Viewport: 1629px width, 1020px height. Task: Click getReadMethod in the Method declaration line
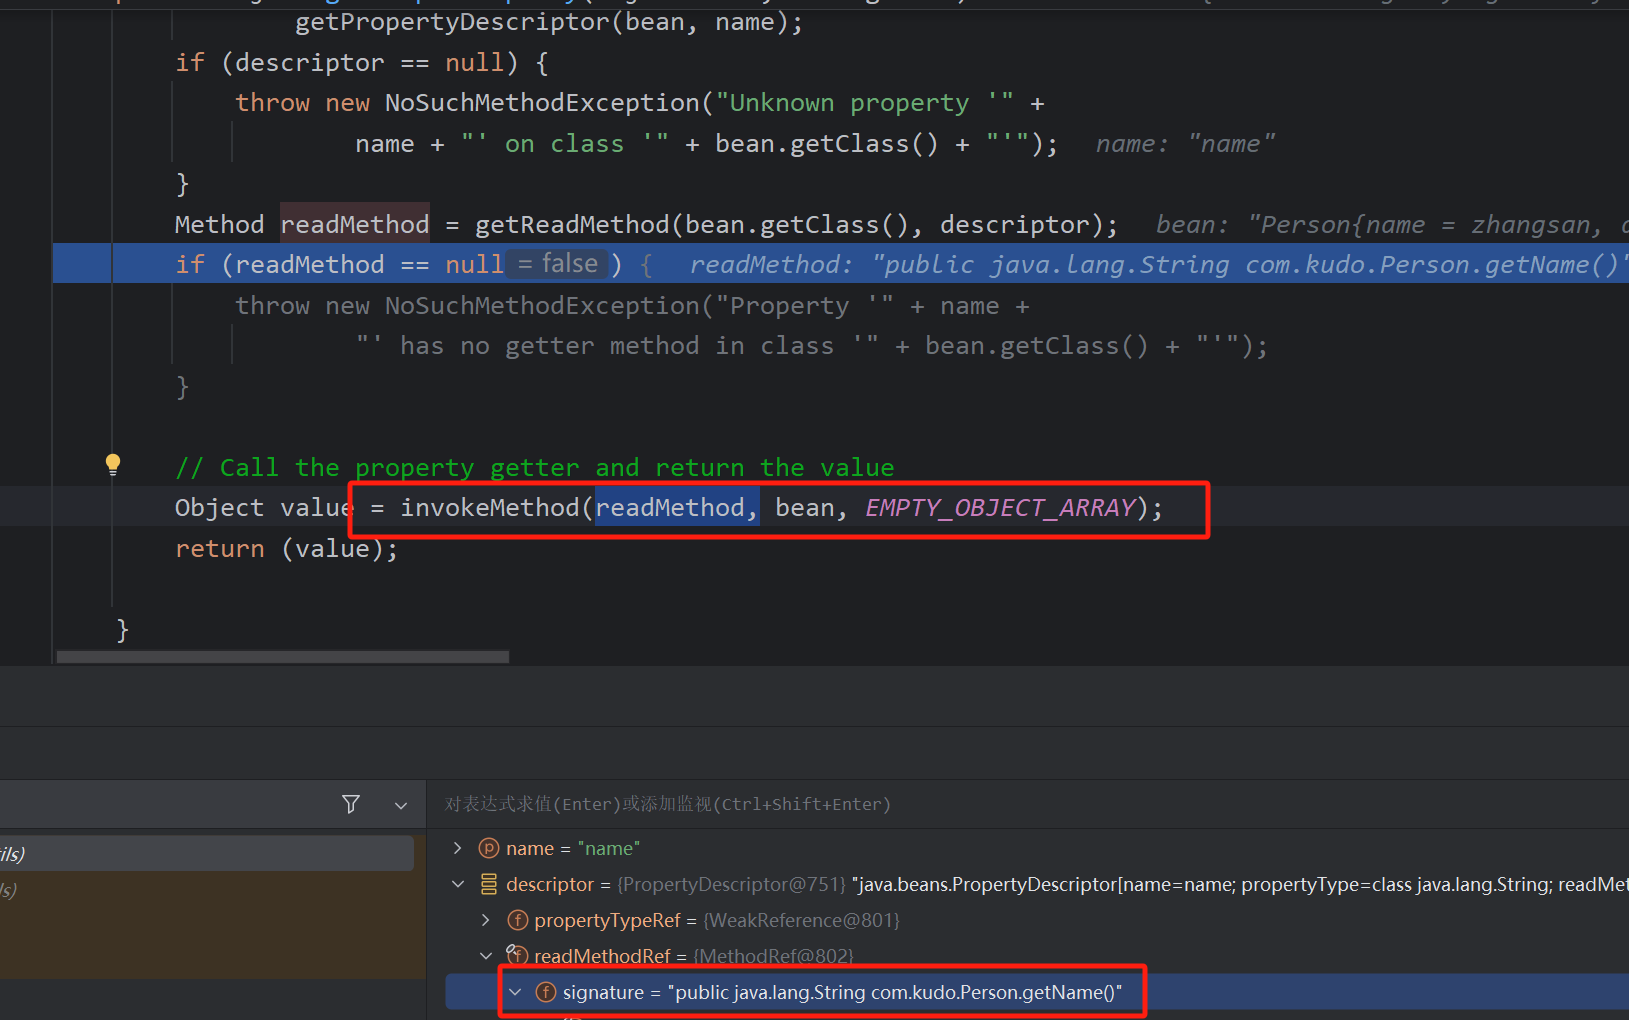click(x=572, y=225)
